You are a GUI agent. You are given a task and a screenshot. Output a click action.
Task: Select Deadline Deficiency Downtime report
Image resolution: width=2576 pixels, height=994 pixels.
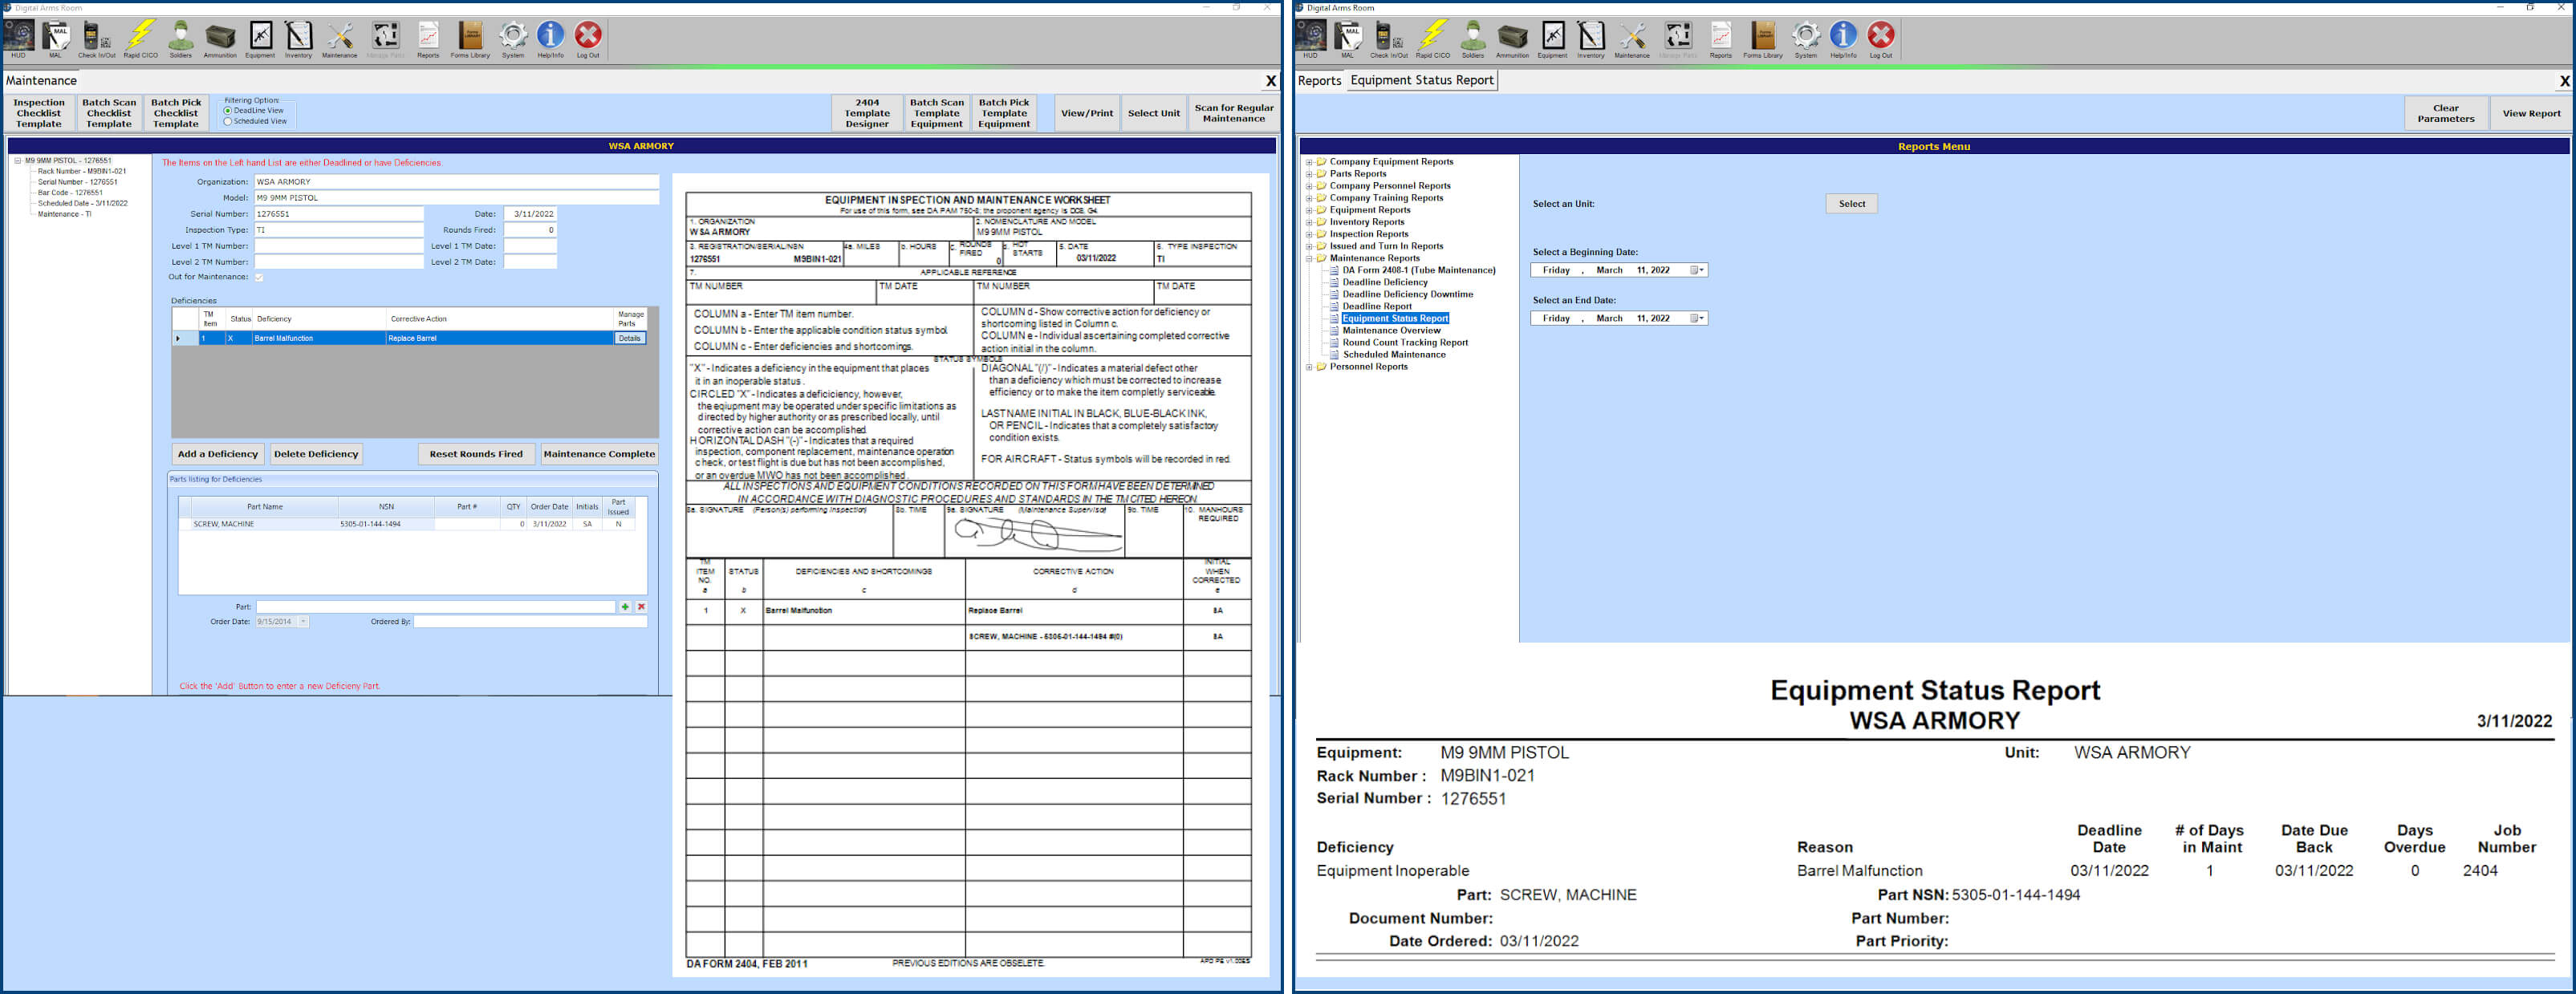pos(1407,295)
